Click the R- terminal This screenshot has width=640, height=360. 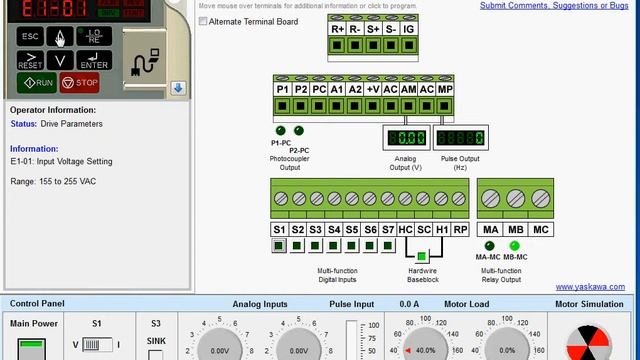(x=355, y=45)
